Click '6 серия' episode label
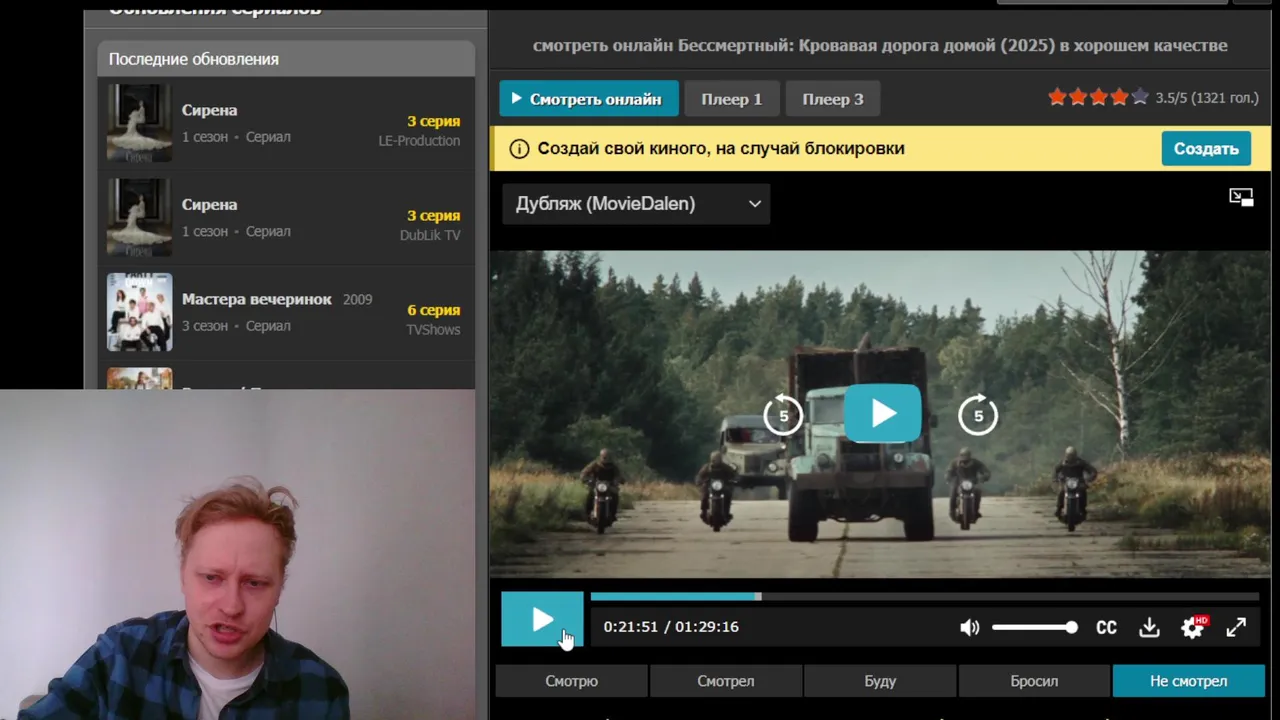 (x=433, y=310)
